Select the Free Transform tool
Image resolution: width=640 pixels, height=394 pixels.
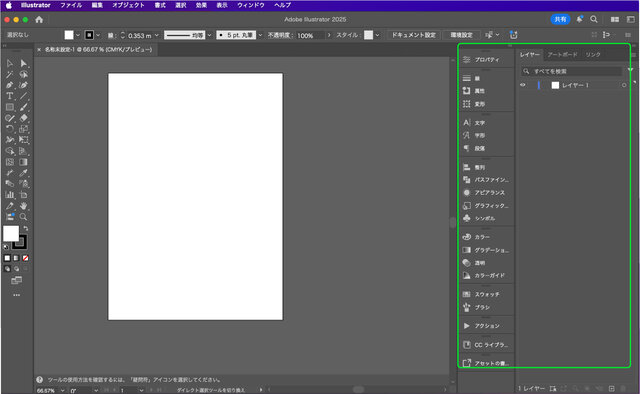[x=24, y=140]
